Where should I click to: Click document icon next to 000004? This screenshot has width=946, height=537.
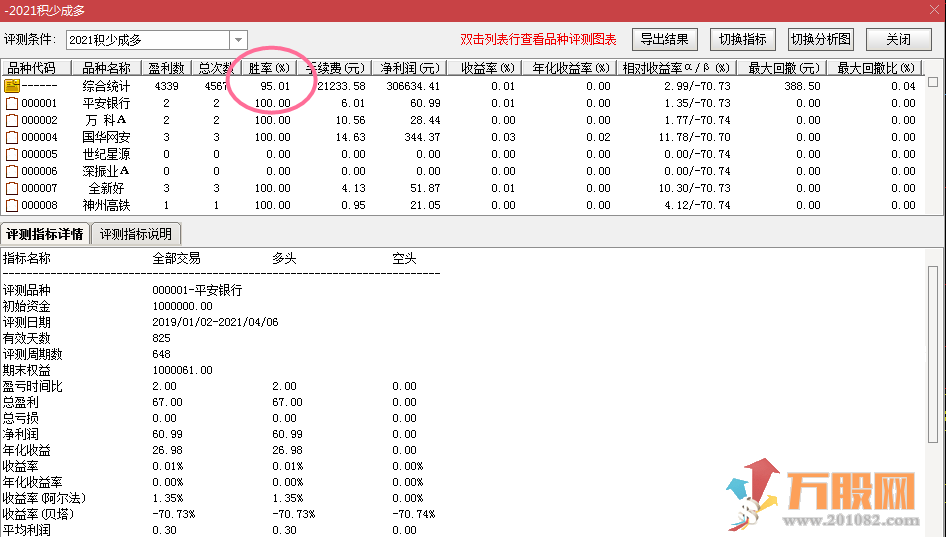tap(12, 137)
